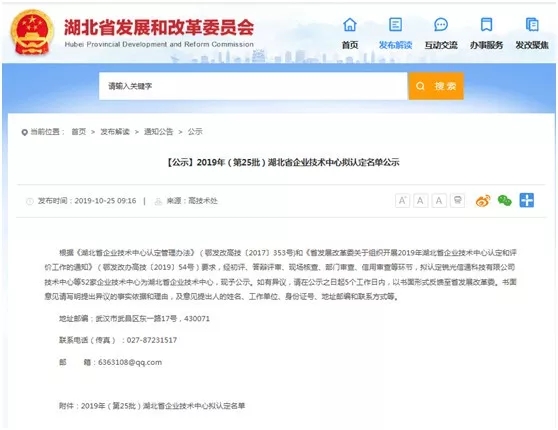558x430 pixels.
Task: Open the 发布解读 document icon
Action: click(395, 25)
